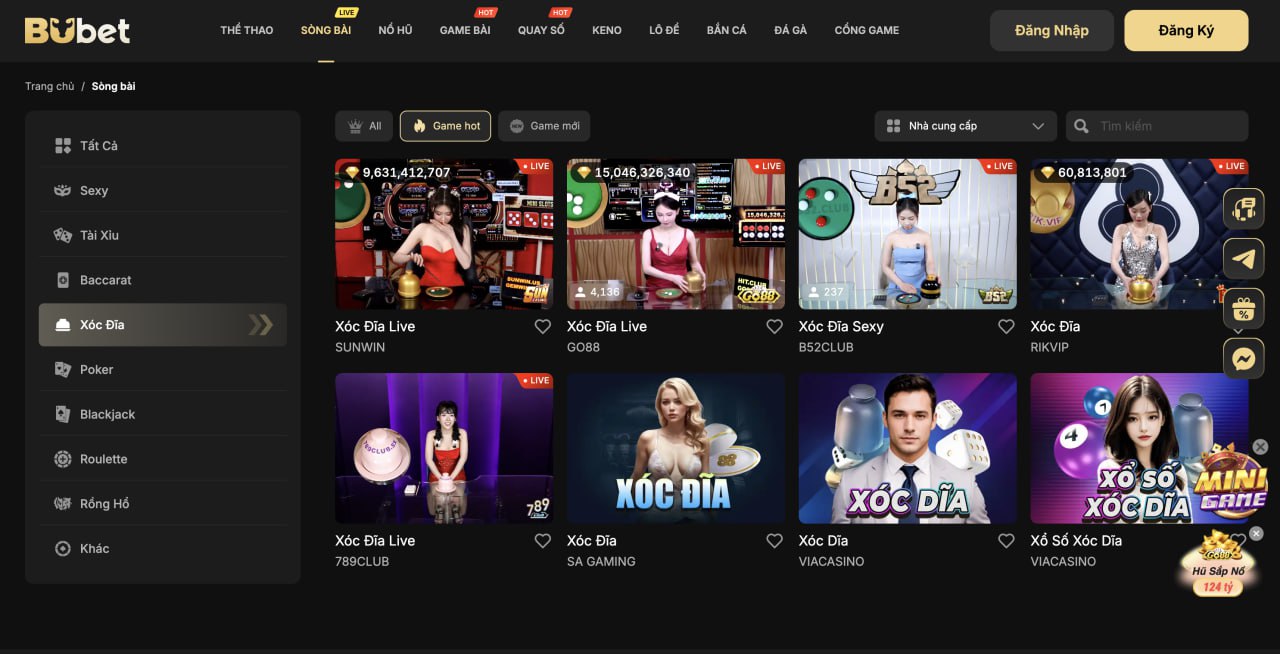Screen dimensions: 1280x654
Task: Open B52CLUB Xóc Đĩa Sexy thumbnail
Action: [x=908, y=234]
